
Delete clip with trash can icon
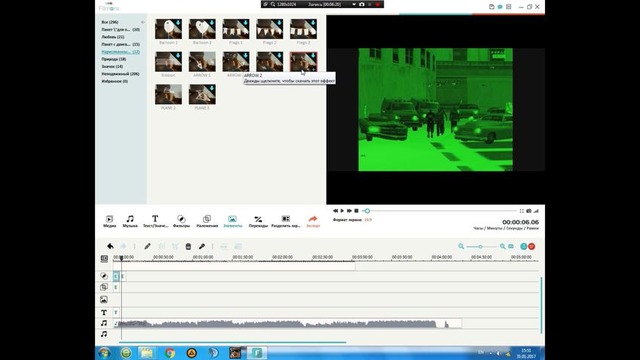coord(188,246)
